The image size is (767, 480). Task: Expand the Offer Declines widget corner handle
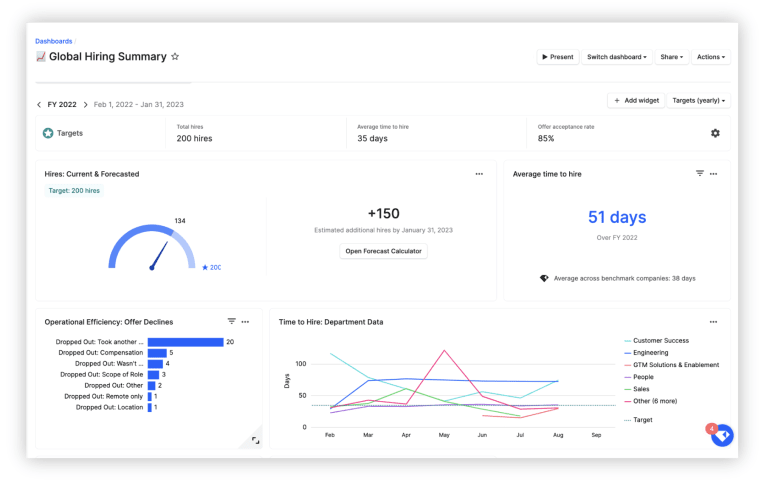point(255,440)
